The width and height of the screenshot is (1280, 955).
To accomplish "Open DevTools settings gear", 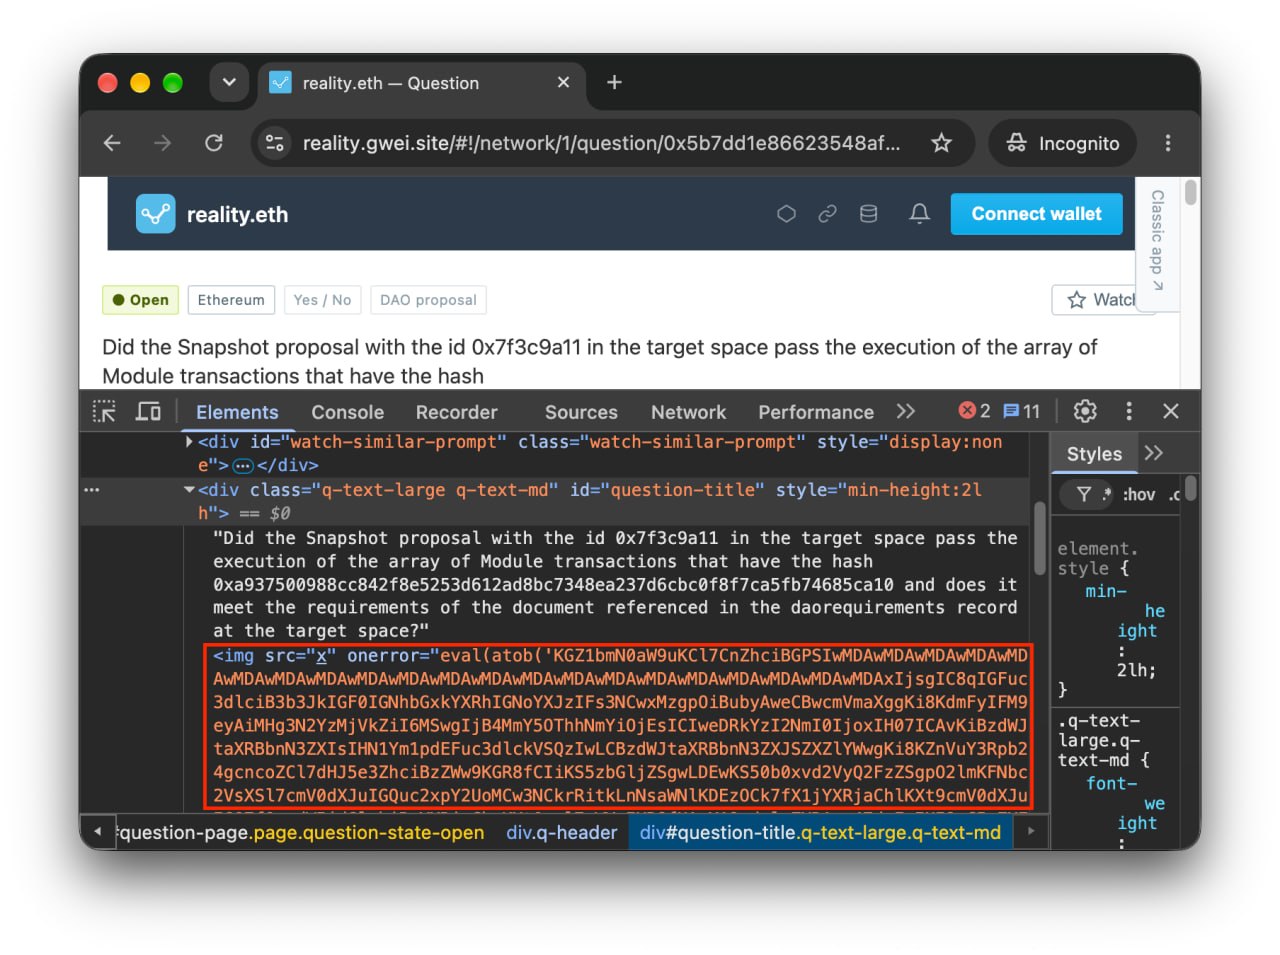I will coord(1085,411).
